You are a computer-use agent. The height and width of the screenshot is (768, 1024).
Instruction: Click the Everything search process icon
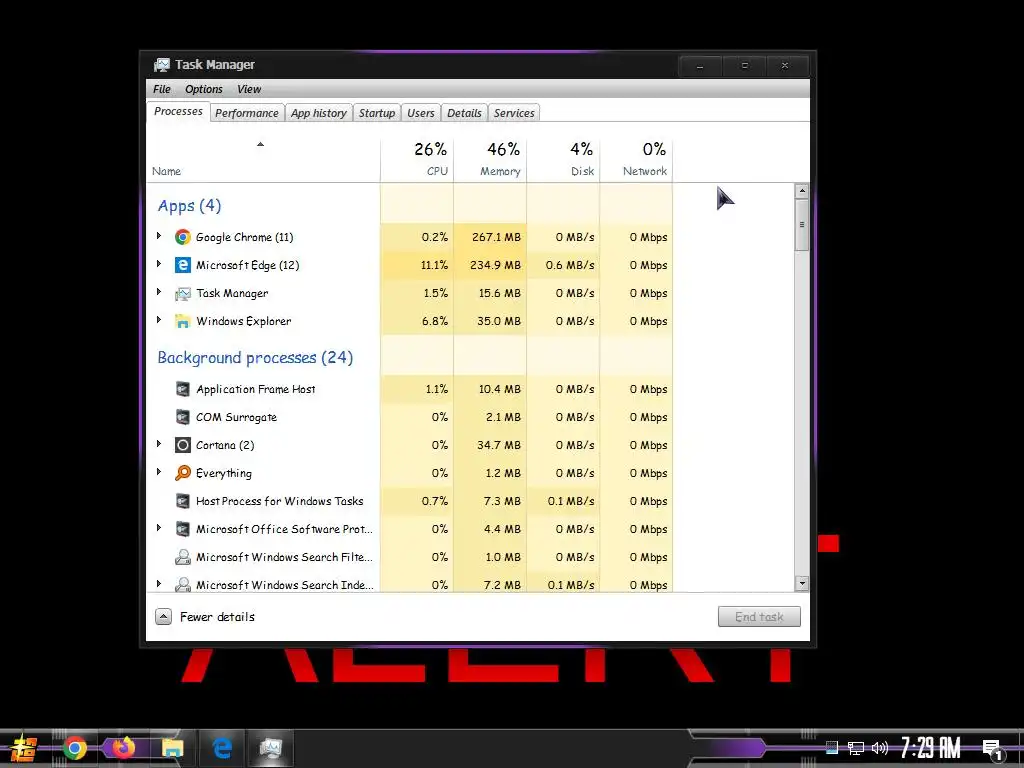pyautogui.click(x=183, y=473)
